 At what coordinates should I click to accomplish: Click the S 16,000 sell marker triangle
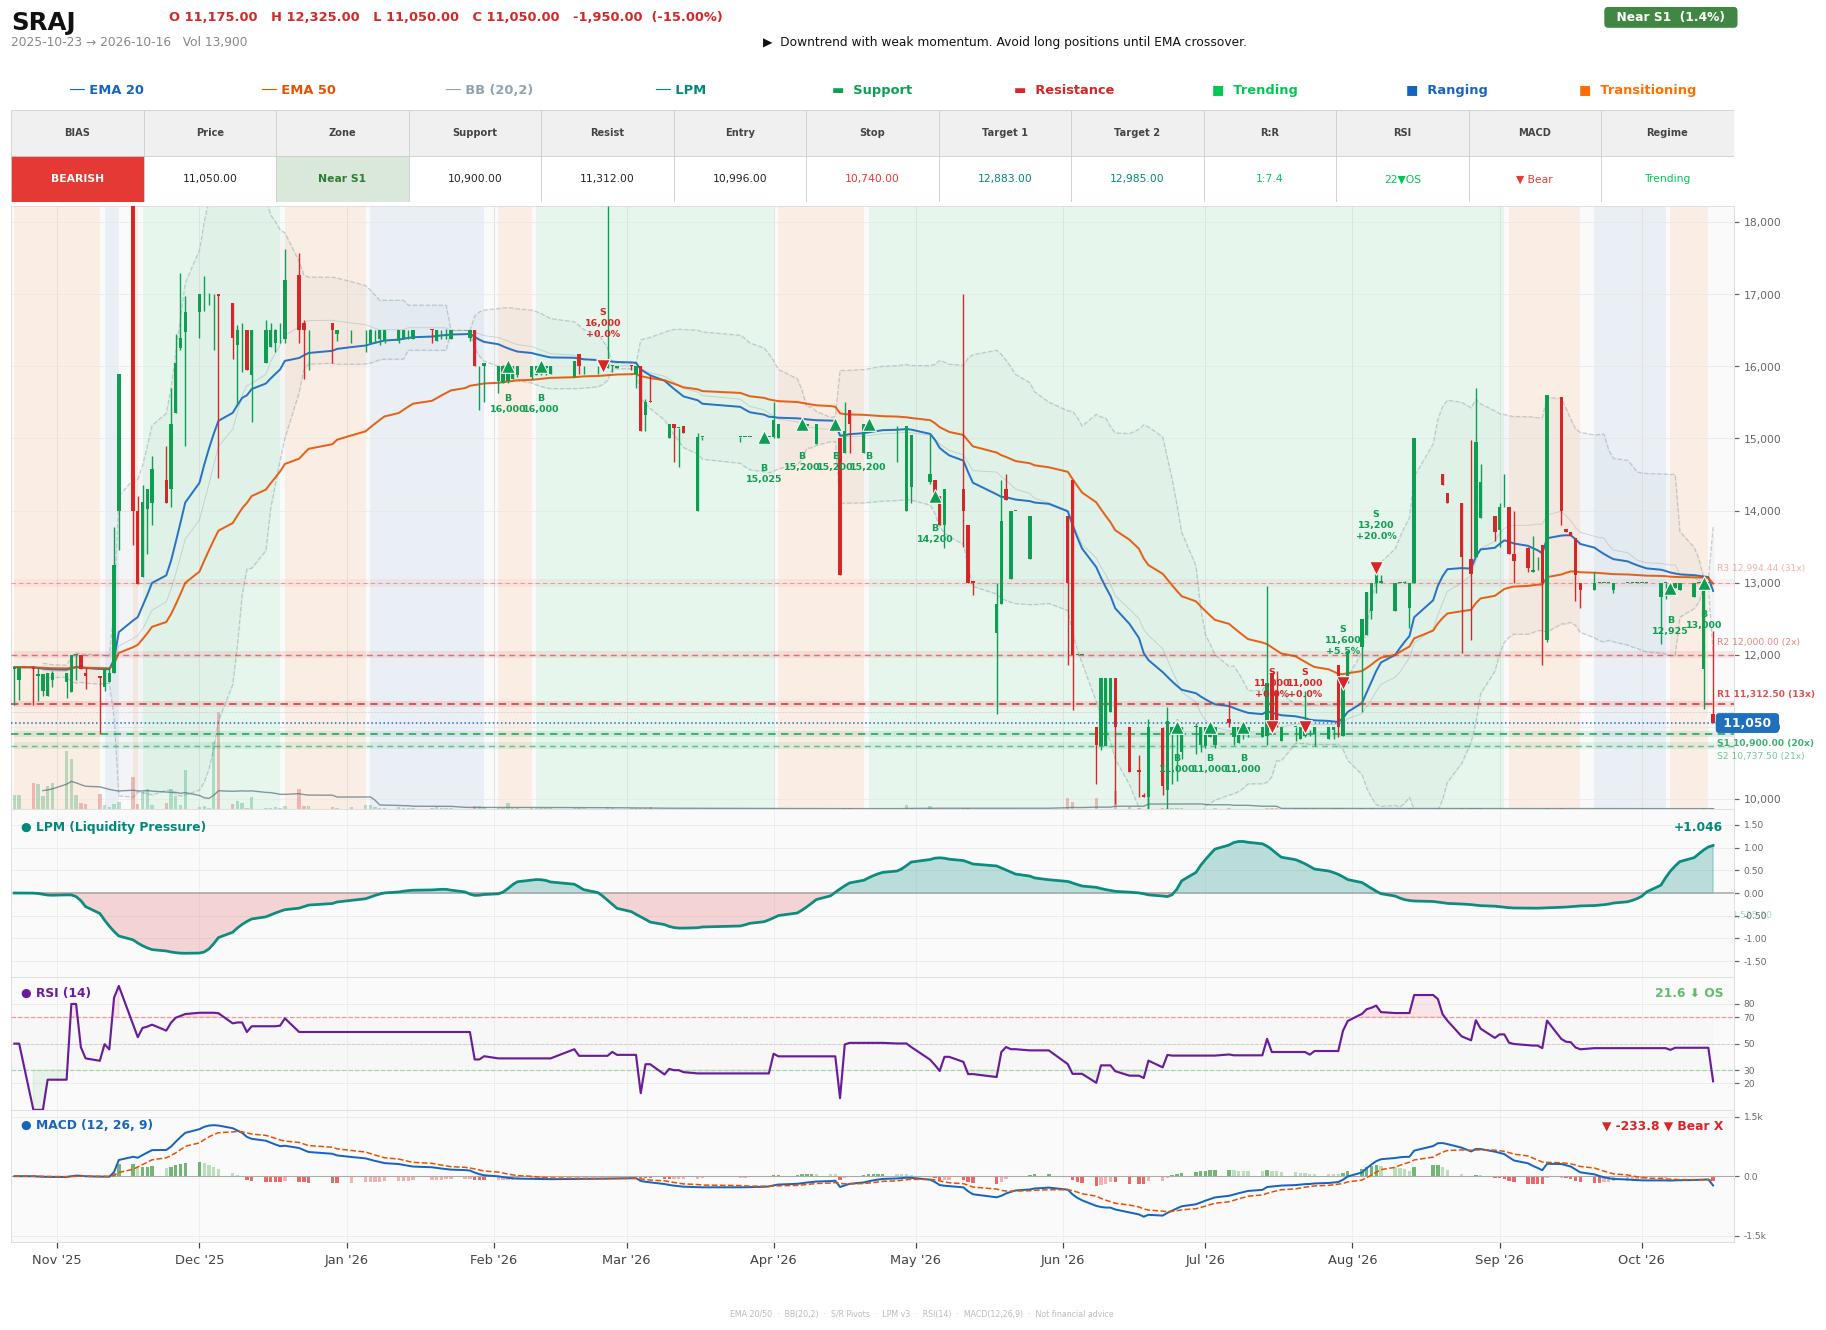tap(603, 365)
